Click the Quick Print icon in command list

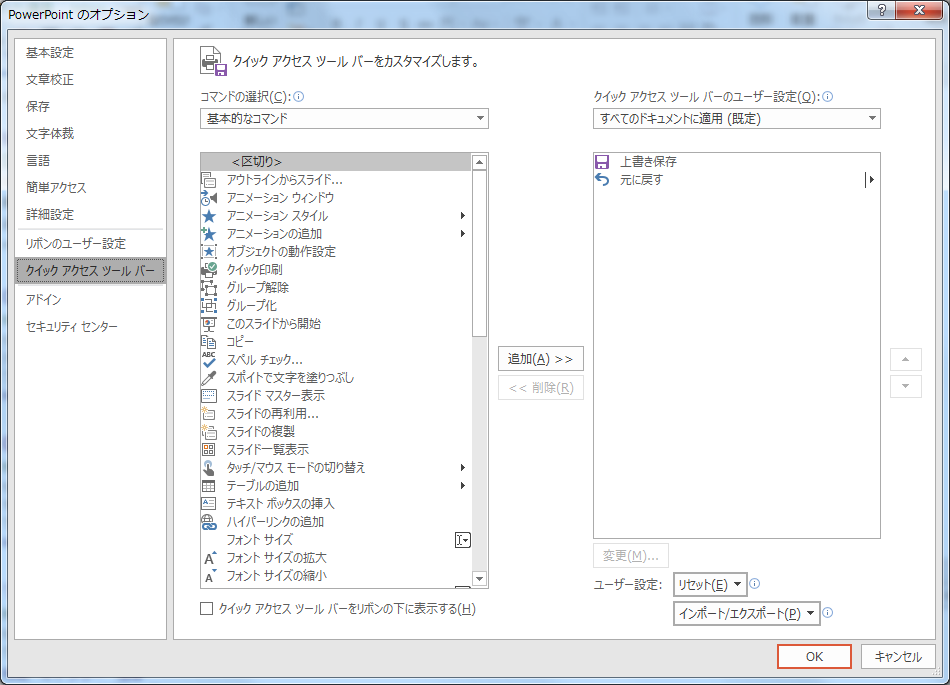point(209,270)
